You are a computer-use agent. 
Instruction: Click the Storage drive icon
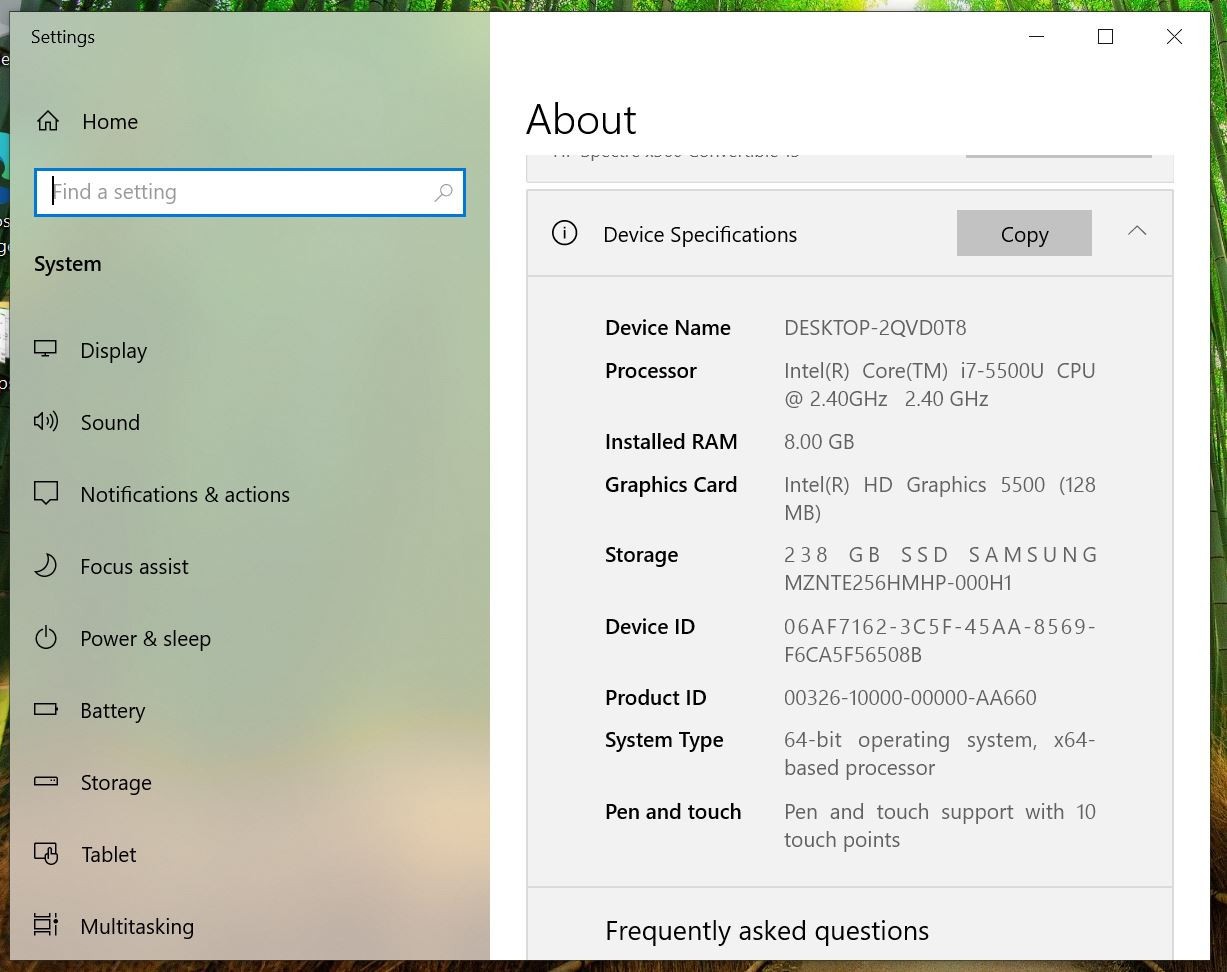click(46, 781)
